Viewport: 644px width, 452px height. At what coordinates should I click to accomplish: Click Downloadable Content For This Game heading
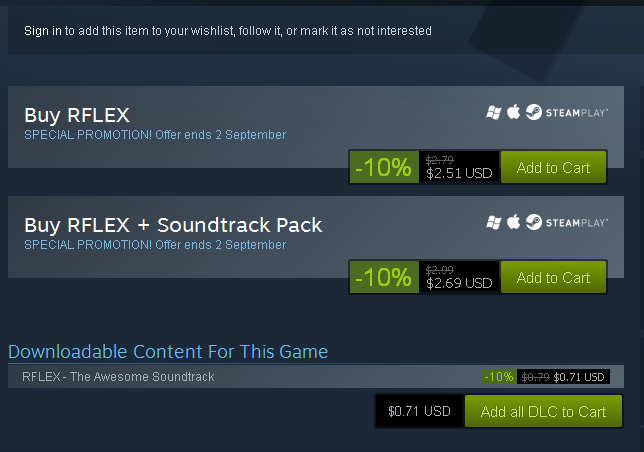click(x=168, y=352)
